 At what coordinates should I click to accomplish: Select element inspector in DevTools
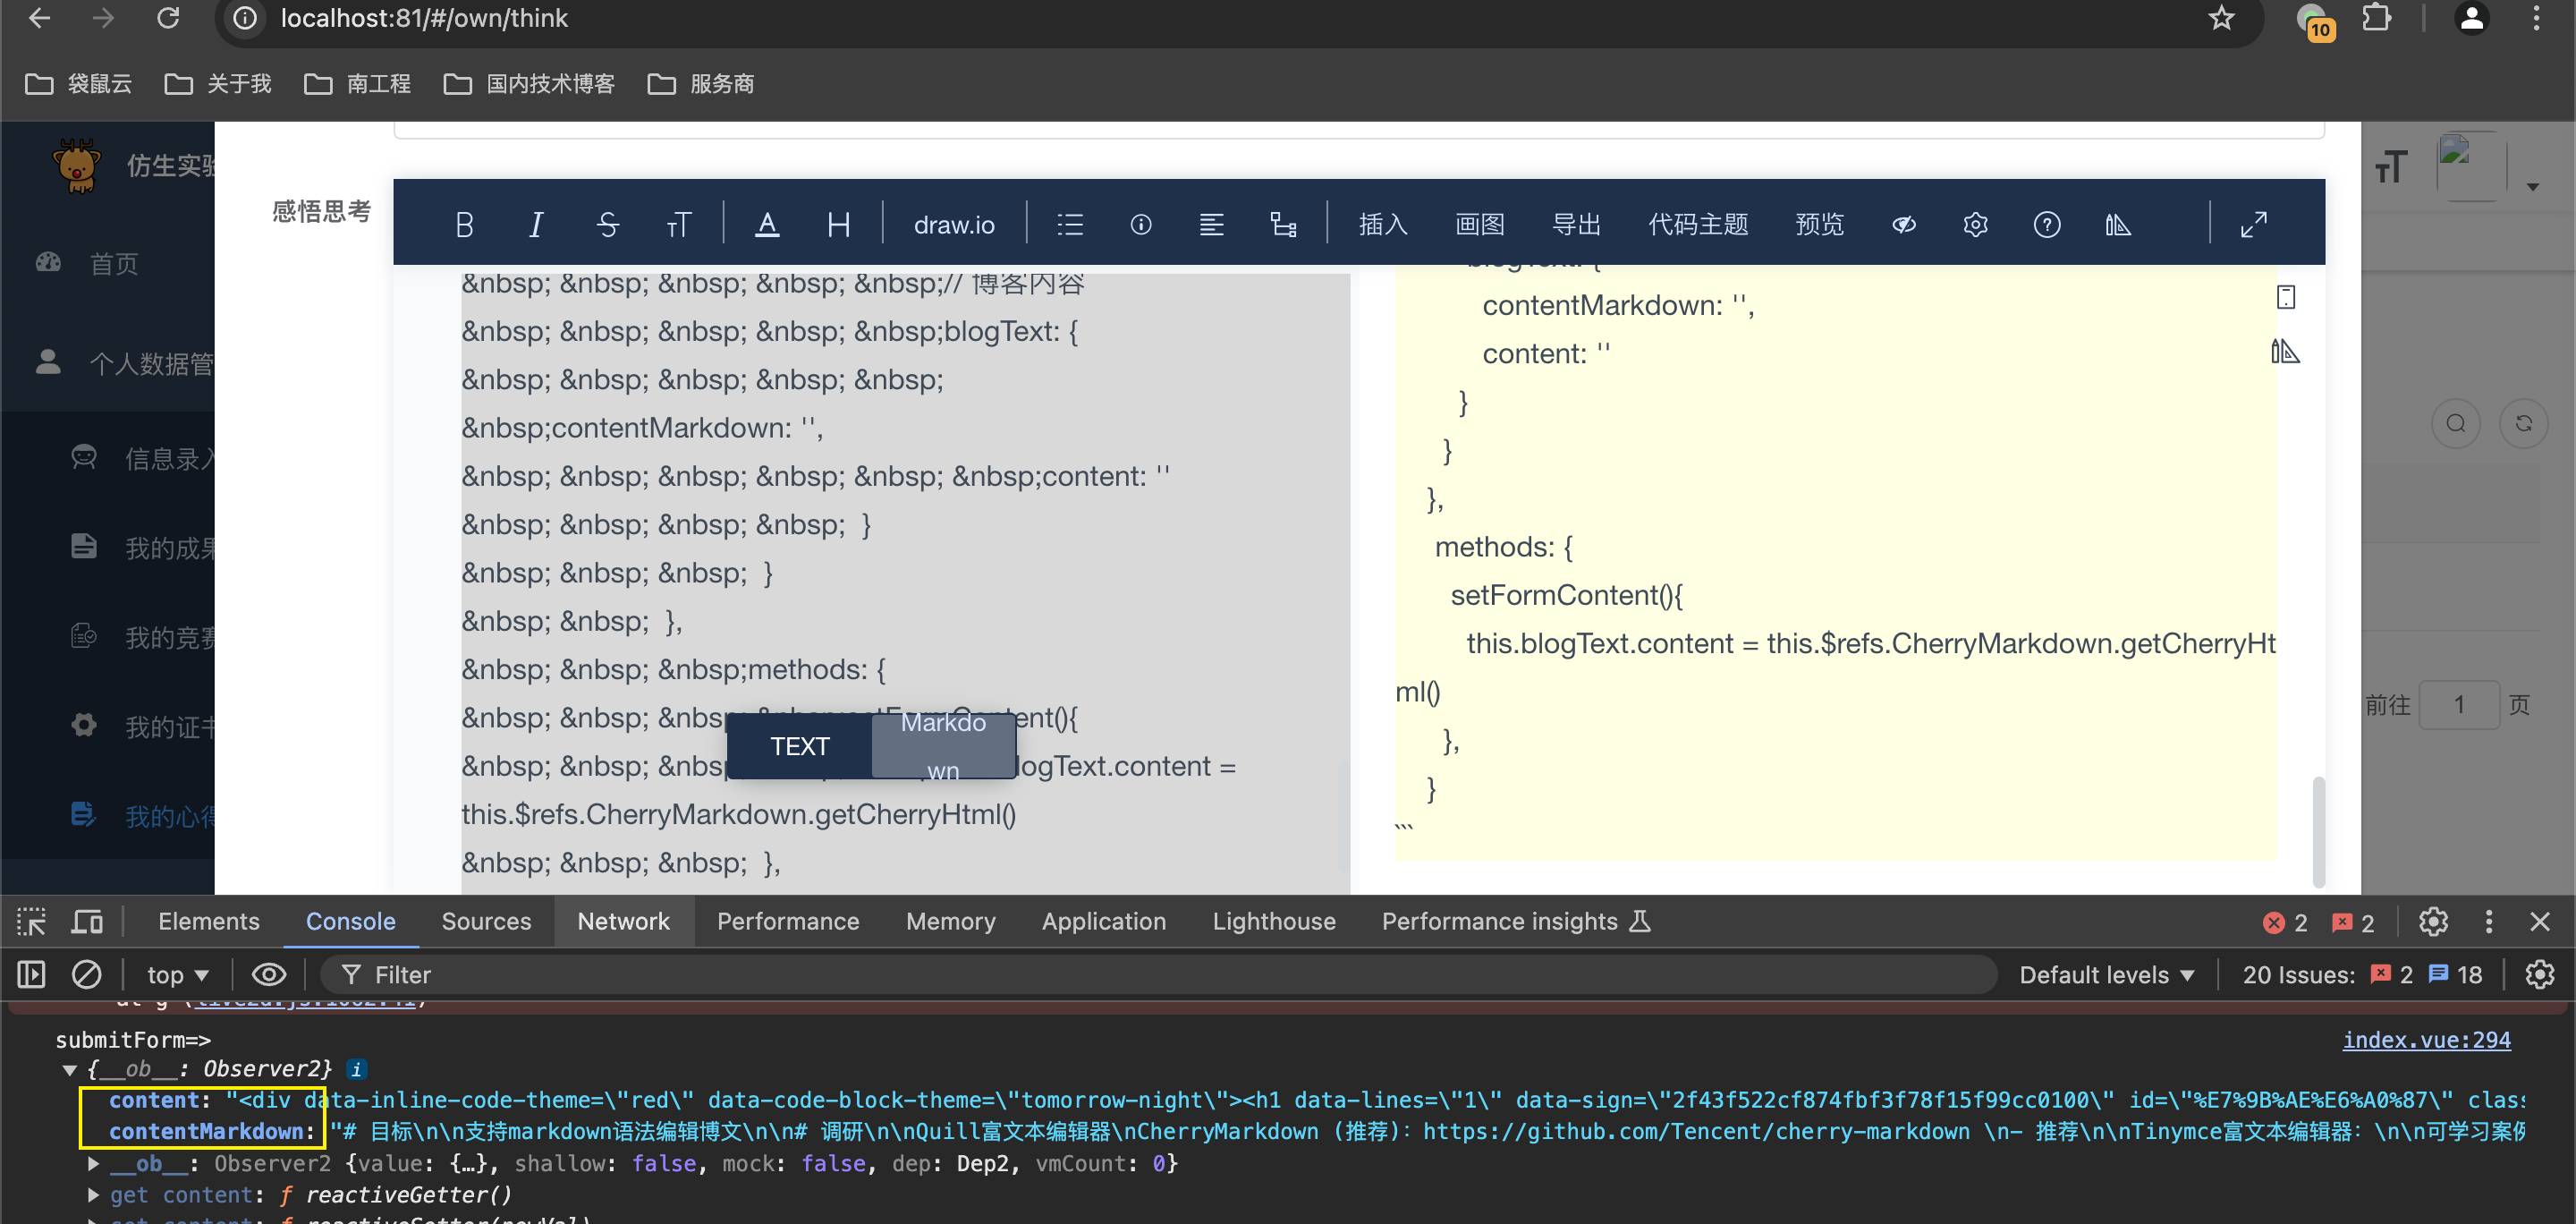[31, 921]
